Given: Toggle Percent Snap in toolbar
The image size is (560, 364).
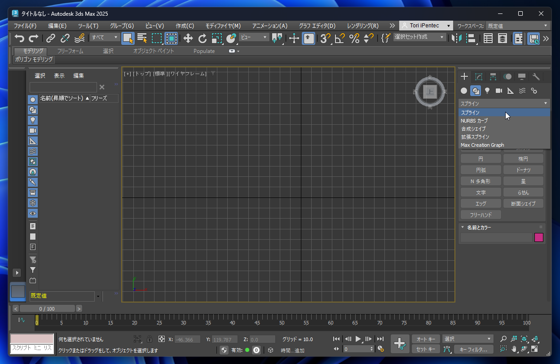Looking at the screenshot, I should coord(354,38).
